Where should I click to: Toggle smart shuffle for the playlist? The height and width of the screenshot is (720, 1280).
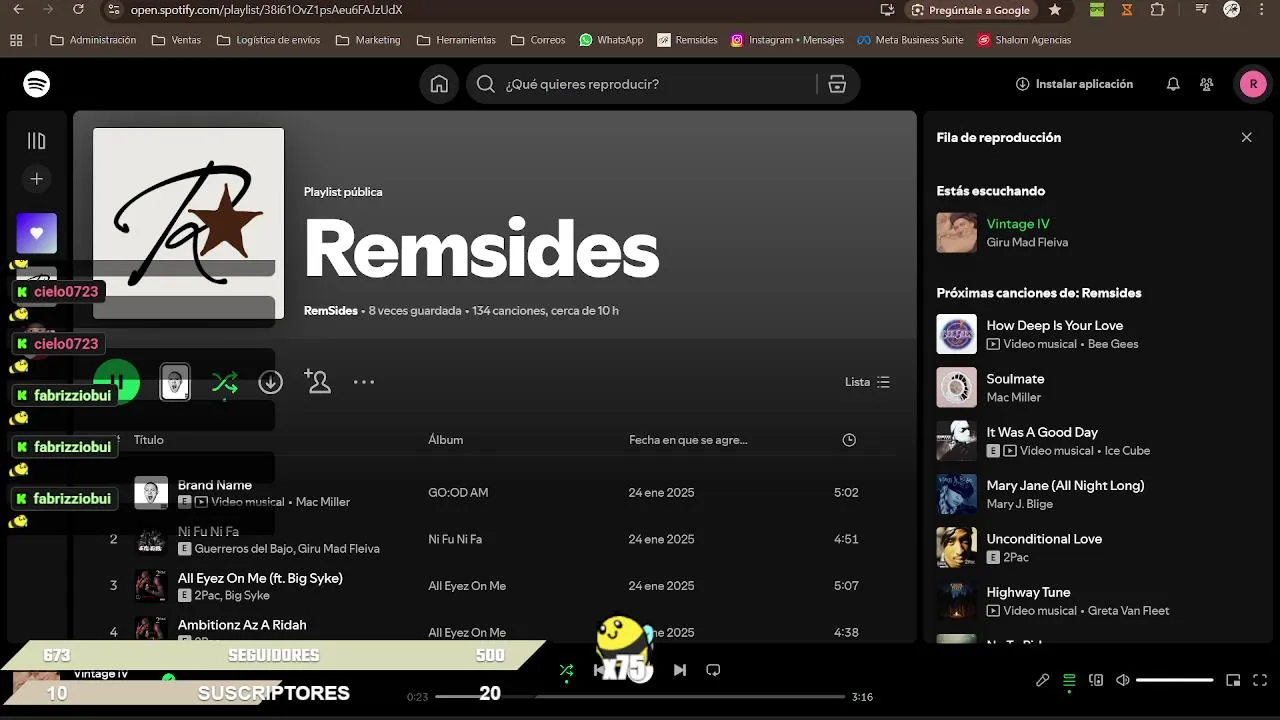224,382
